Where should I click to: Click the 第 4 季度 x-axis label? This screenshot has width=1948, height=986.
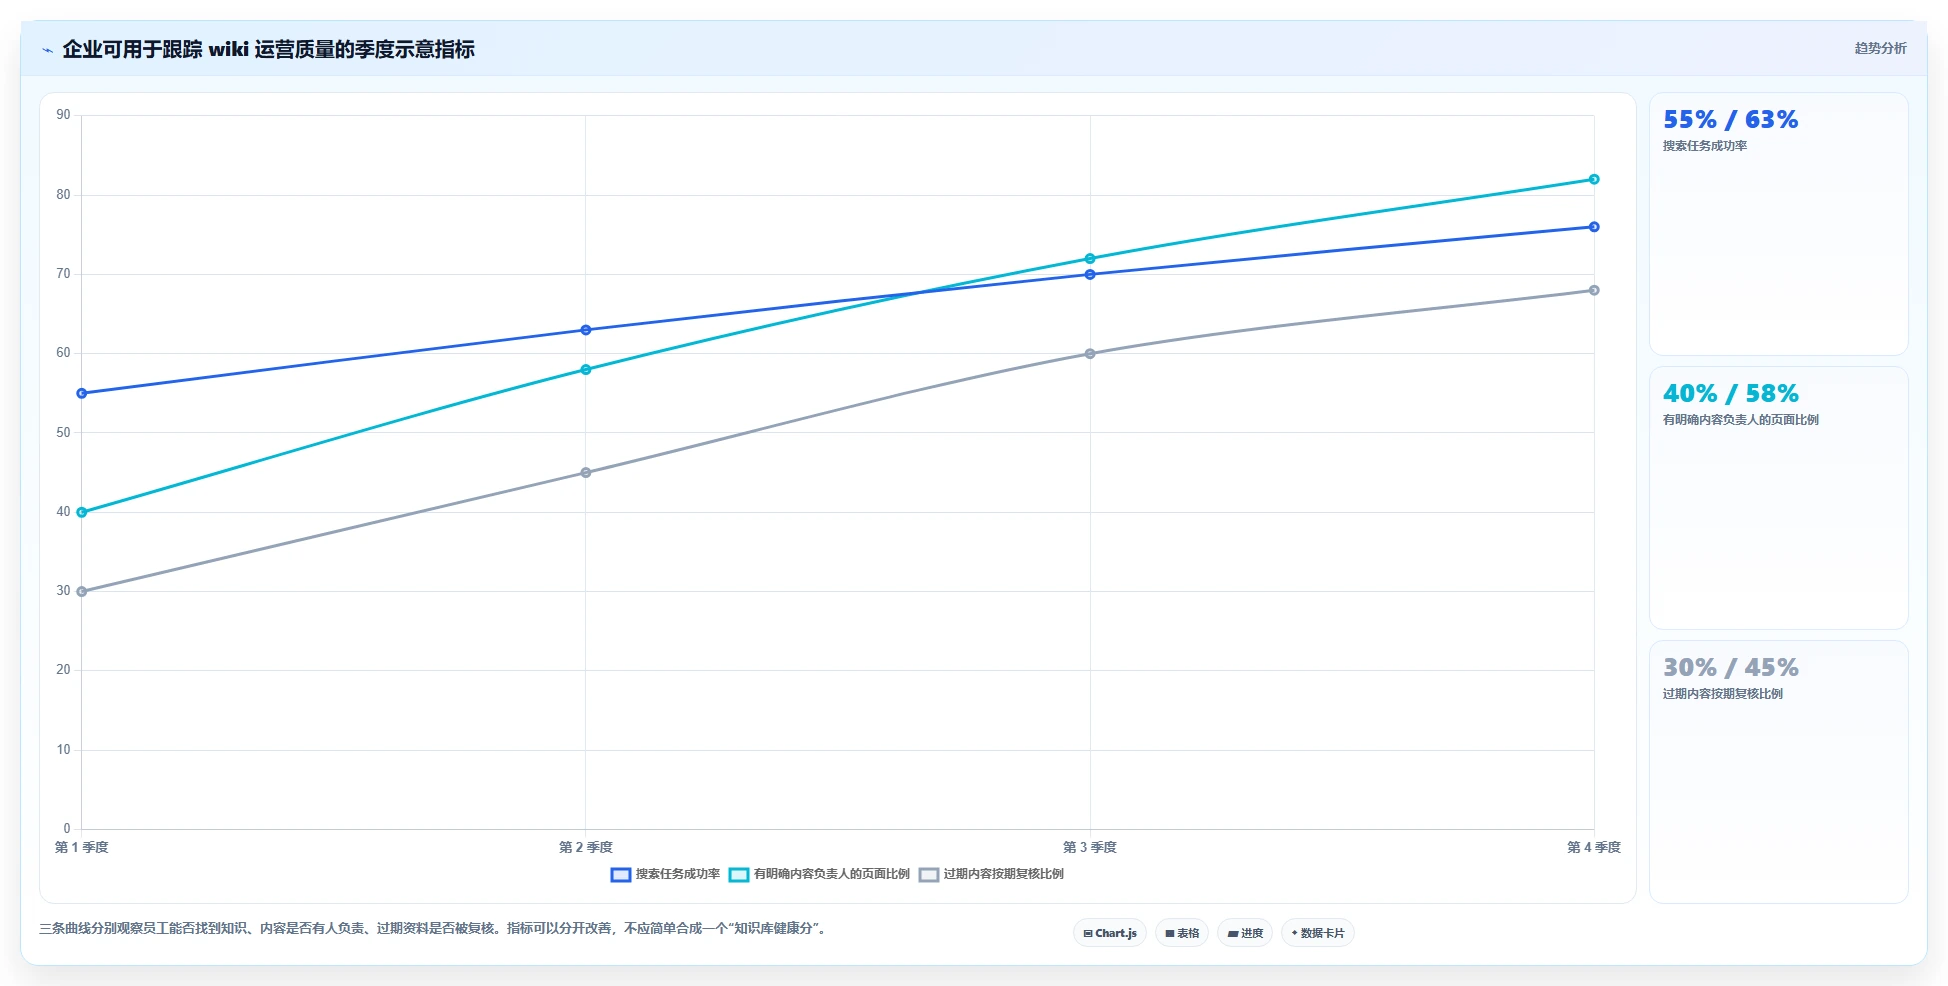pos(1594,847)
